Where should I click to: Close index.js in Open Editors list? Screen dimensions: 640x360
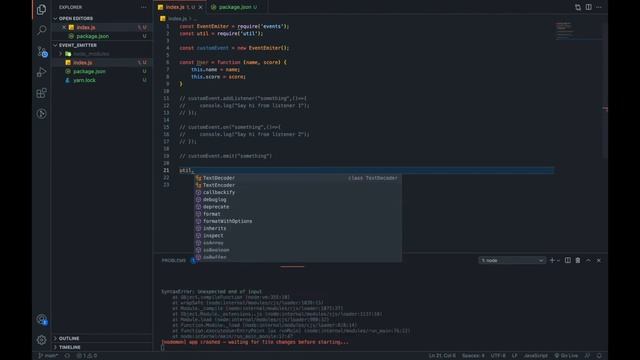click(x=64, y=27)
